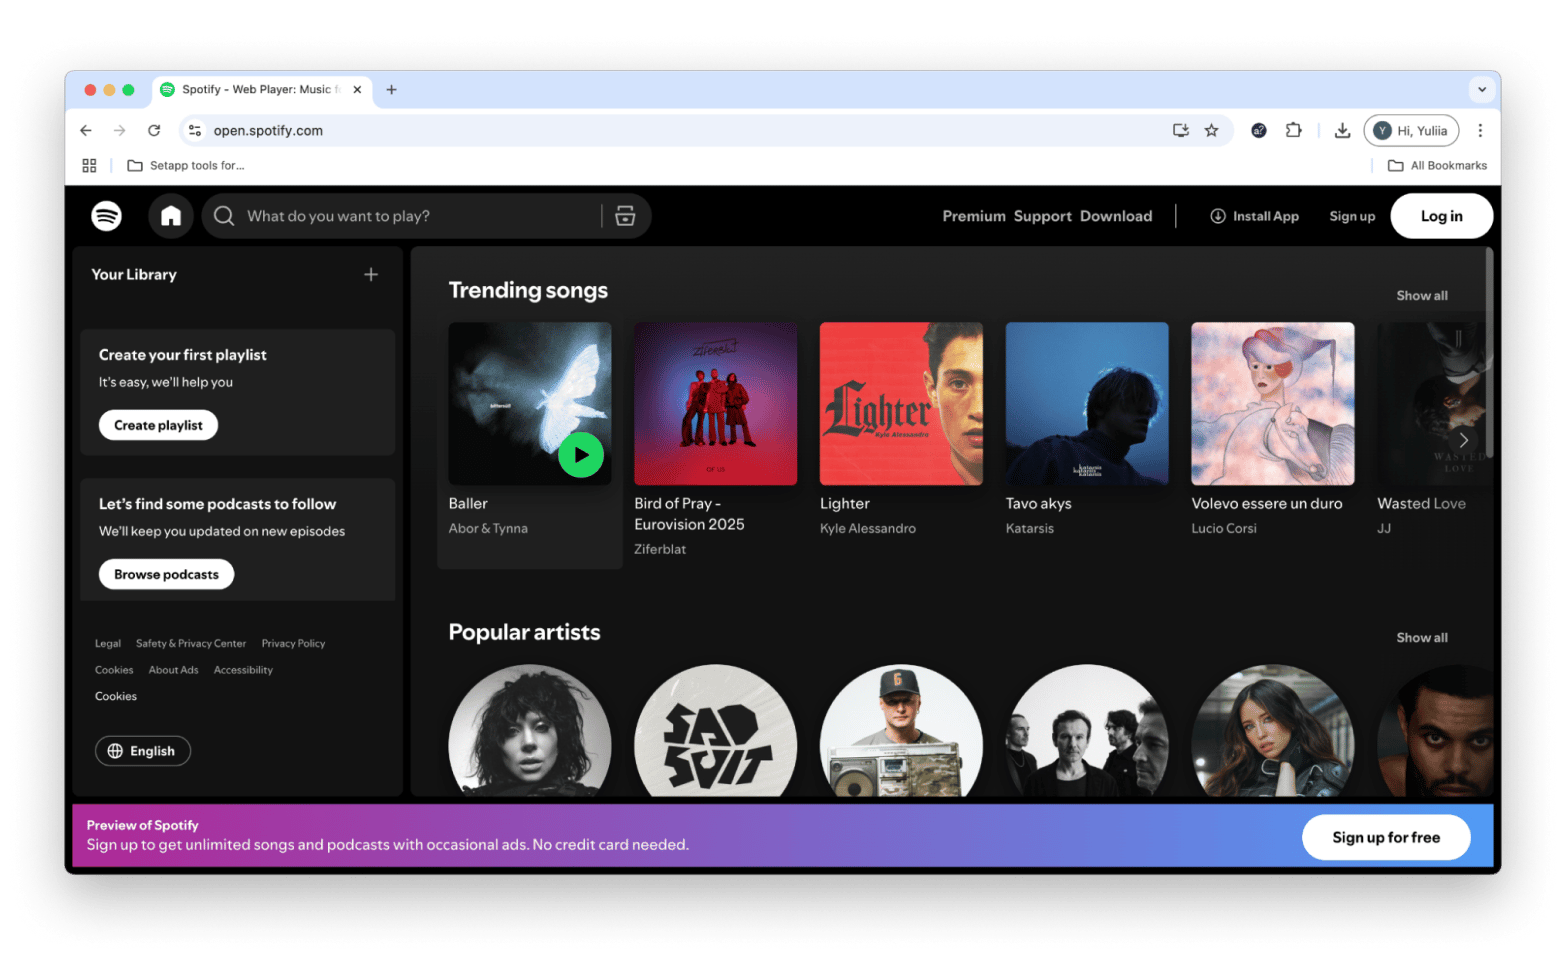
Task: Open Chrome three-dot menu
Action: coord(1480,130)
